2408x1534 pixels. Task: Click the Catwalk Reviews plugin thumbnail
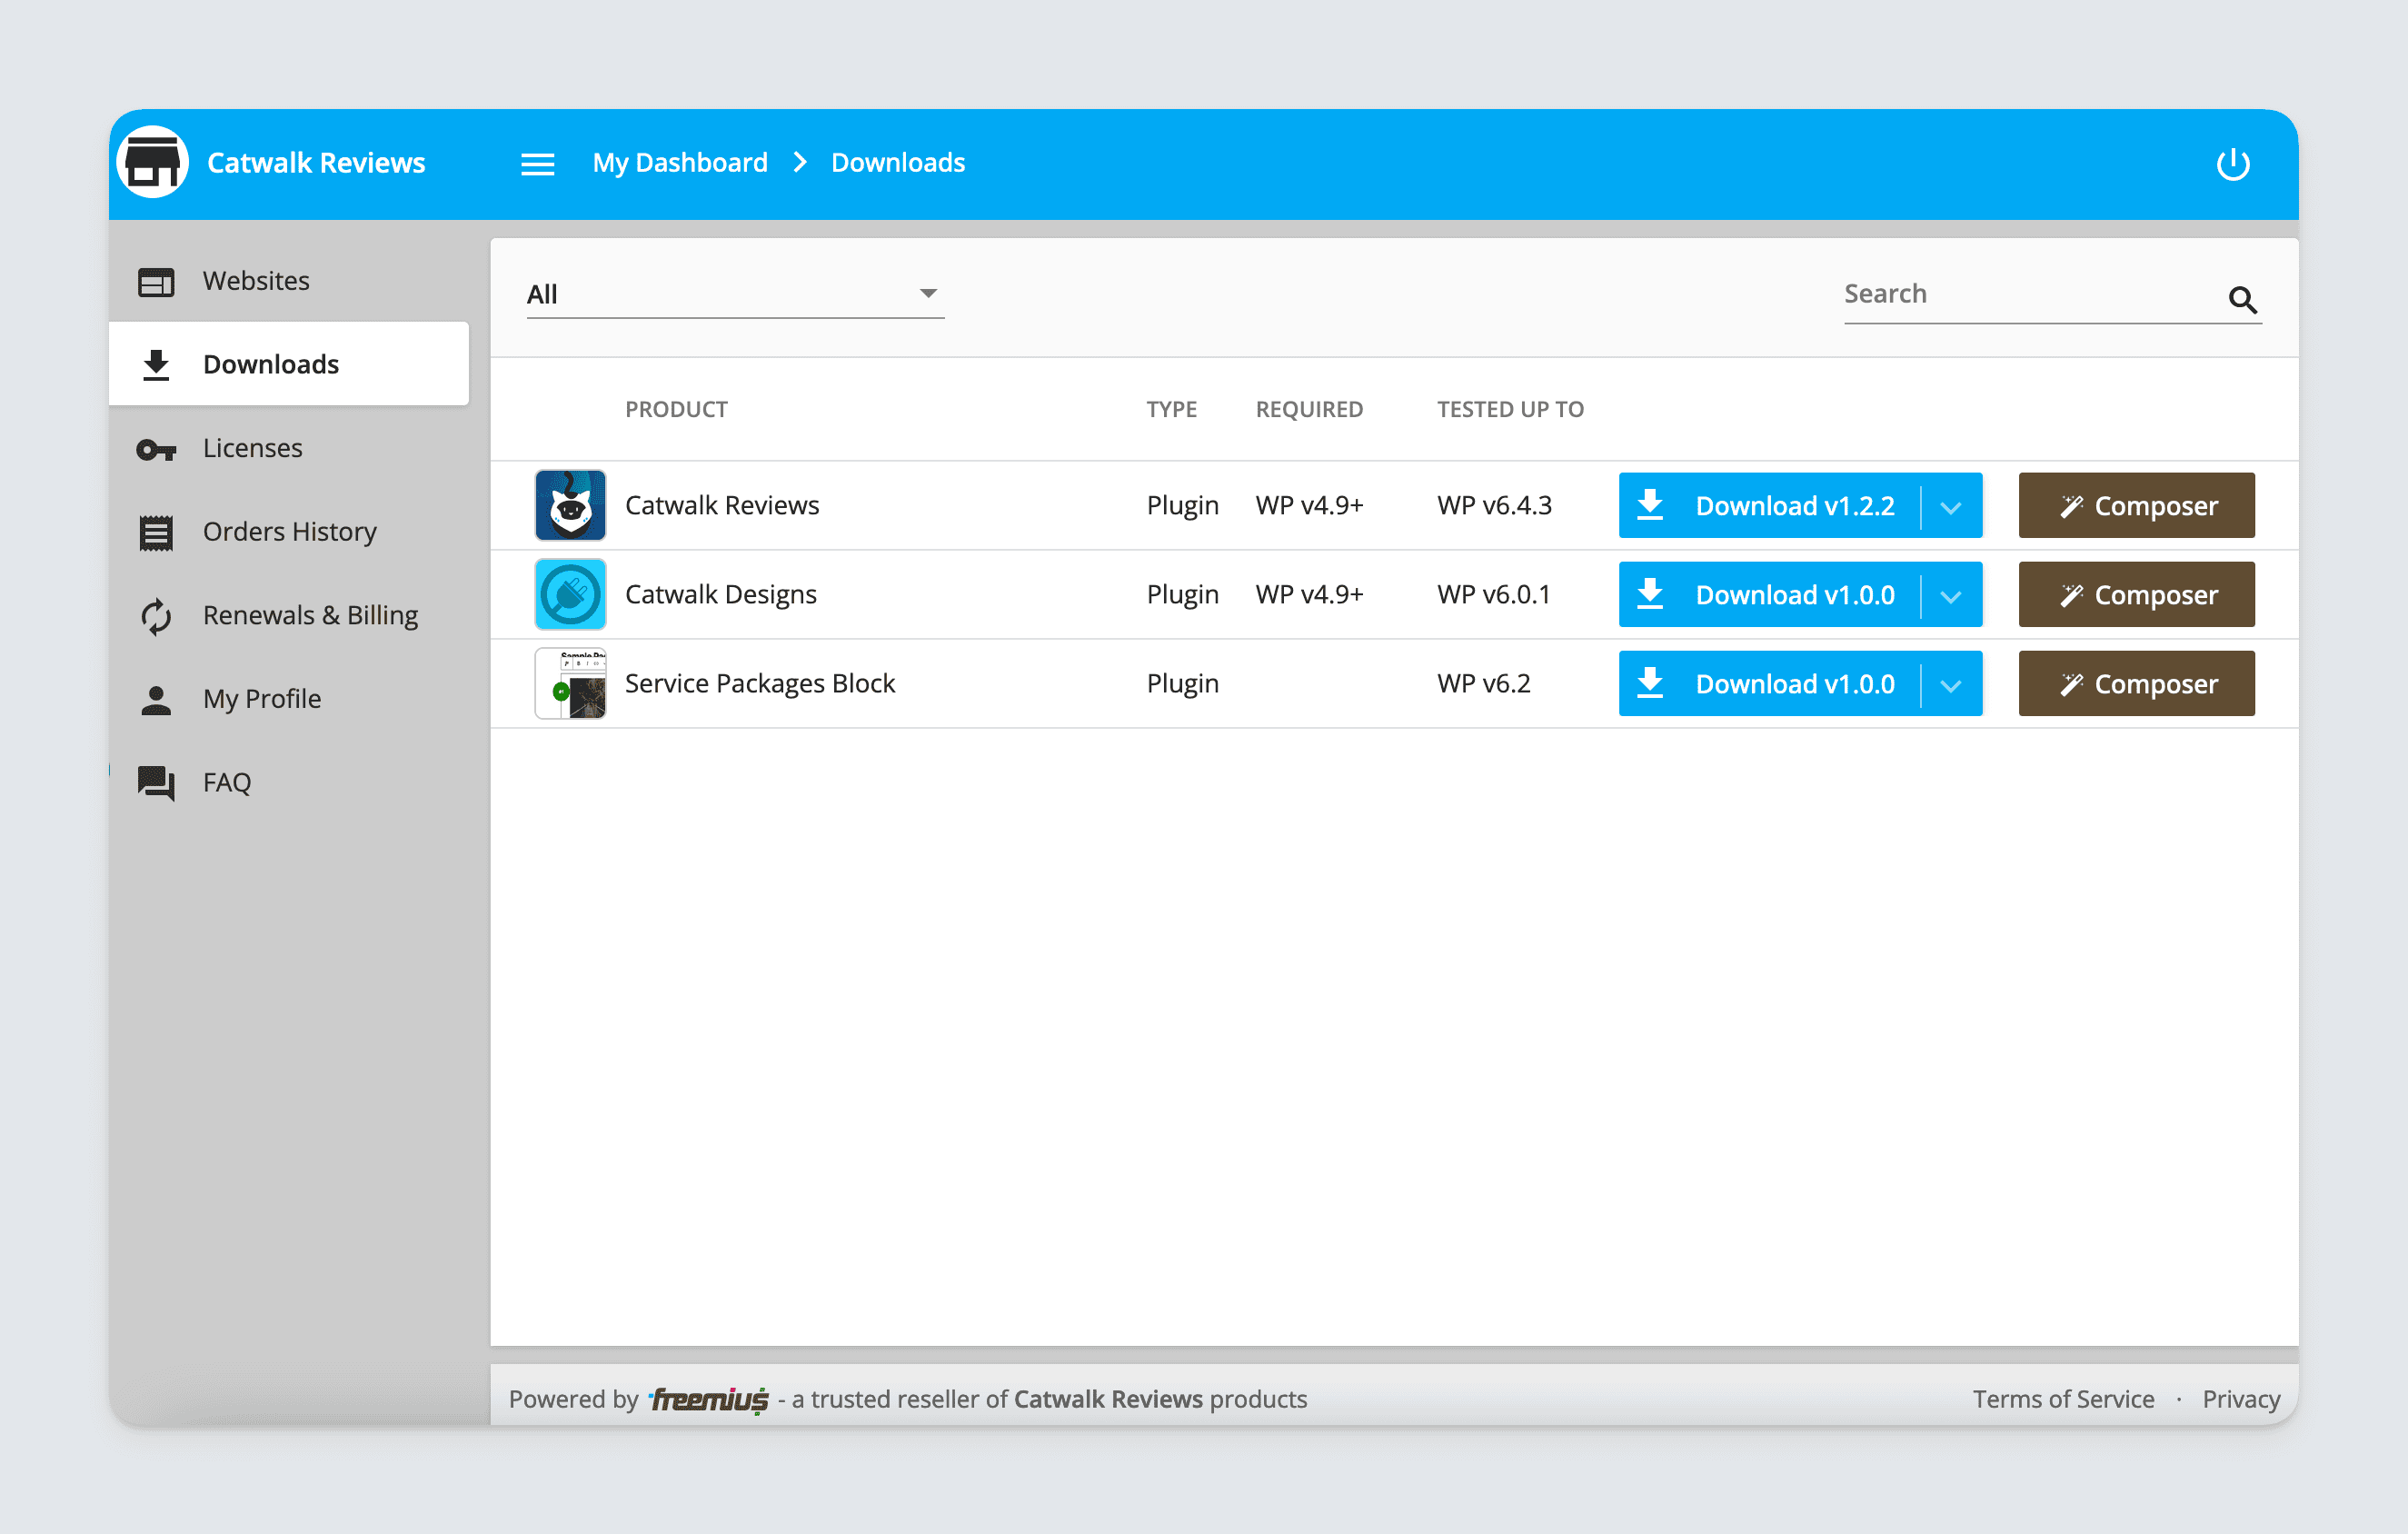(x=570, y=505)
